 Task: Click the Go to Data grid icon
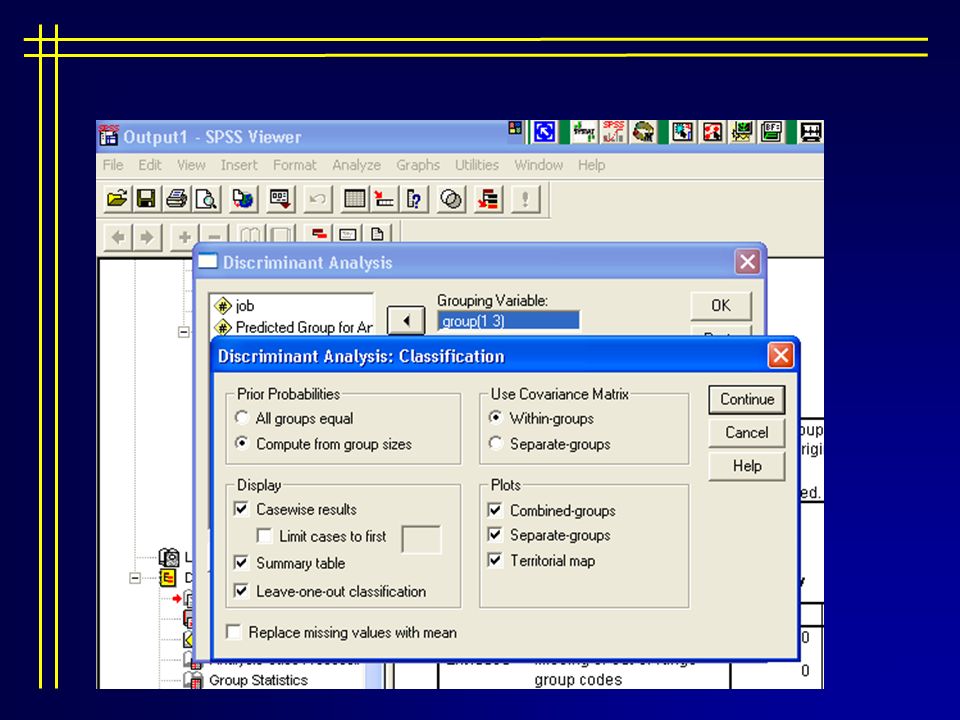tap(354, 198)
